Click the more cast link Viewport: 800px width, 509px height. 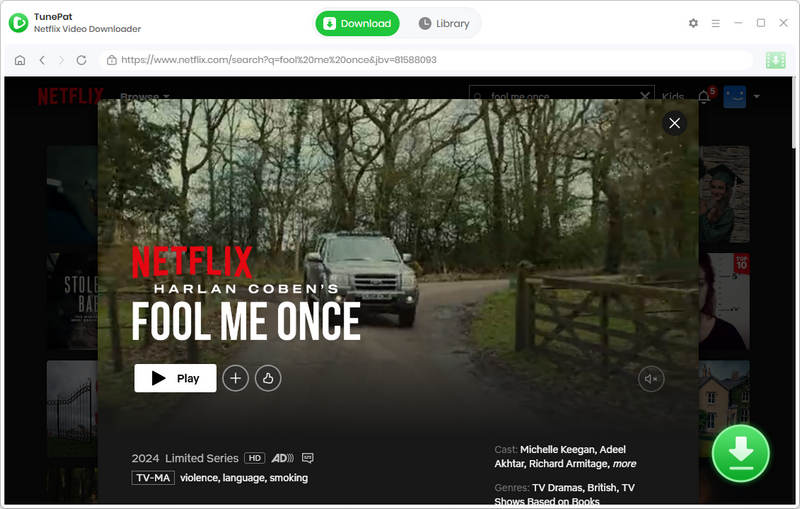(x=624, y=464)
